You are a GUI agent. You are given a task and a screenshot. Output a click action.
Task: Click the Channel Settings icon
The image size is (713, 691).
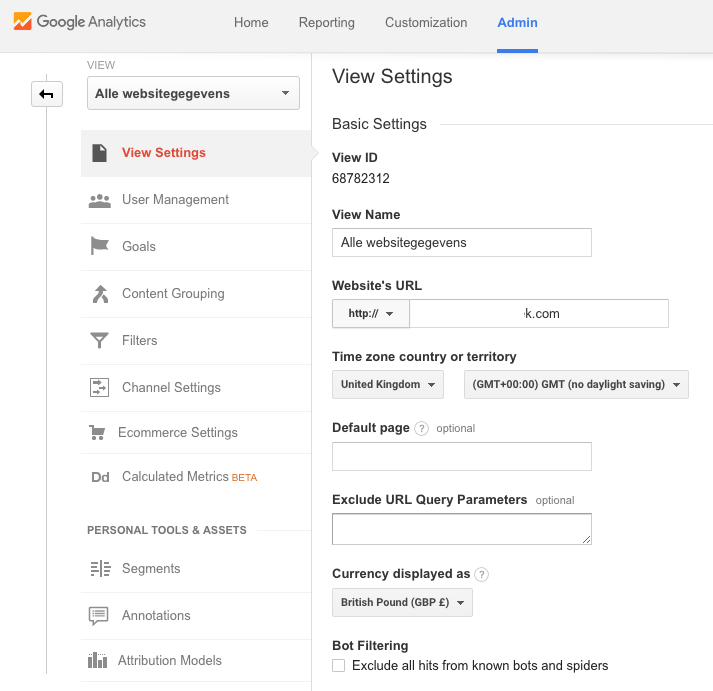(99, 387)
